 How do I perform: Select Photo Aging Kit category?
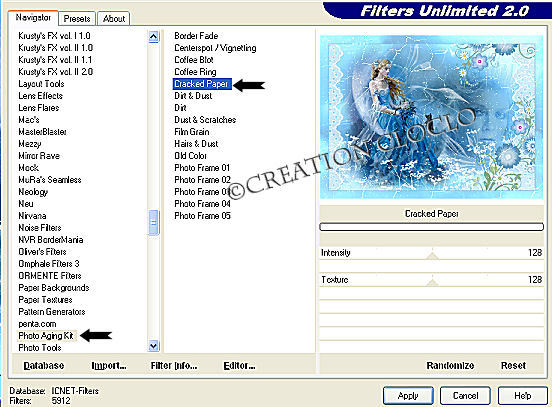click(x=46, y=336)
